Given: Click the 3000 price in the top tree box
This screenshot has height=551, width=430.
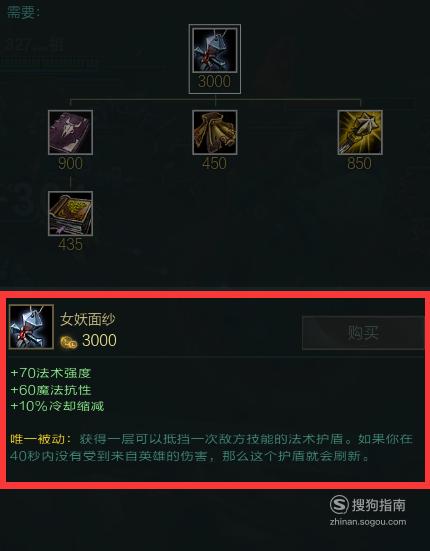Looking at the screenshot, I should pos(215,82).
